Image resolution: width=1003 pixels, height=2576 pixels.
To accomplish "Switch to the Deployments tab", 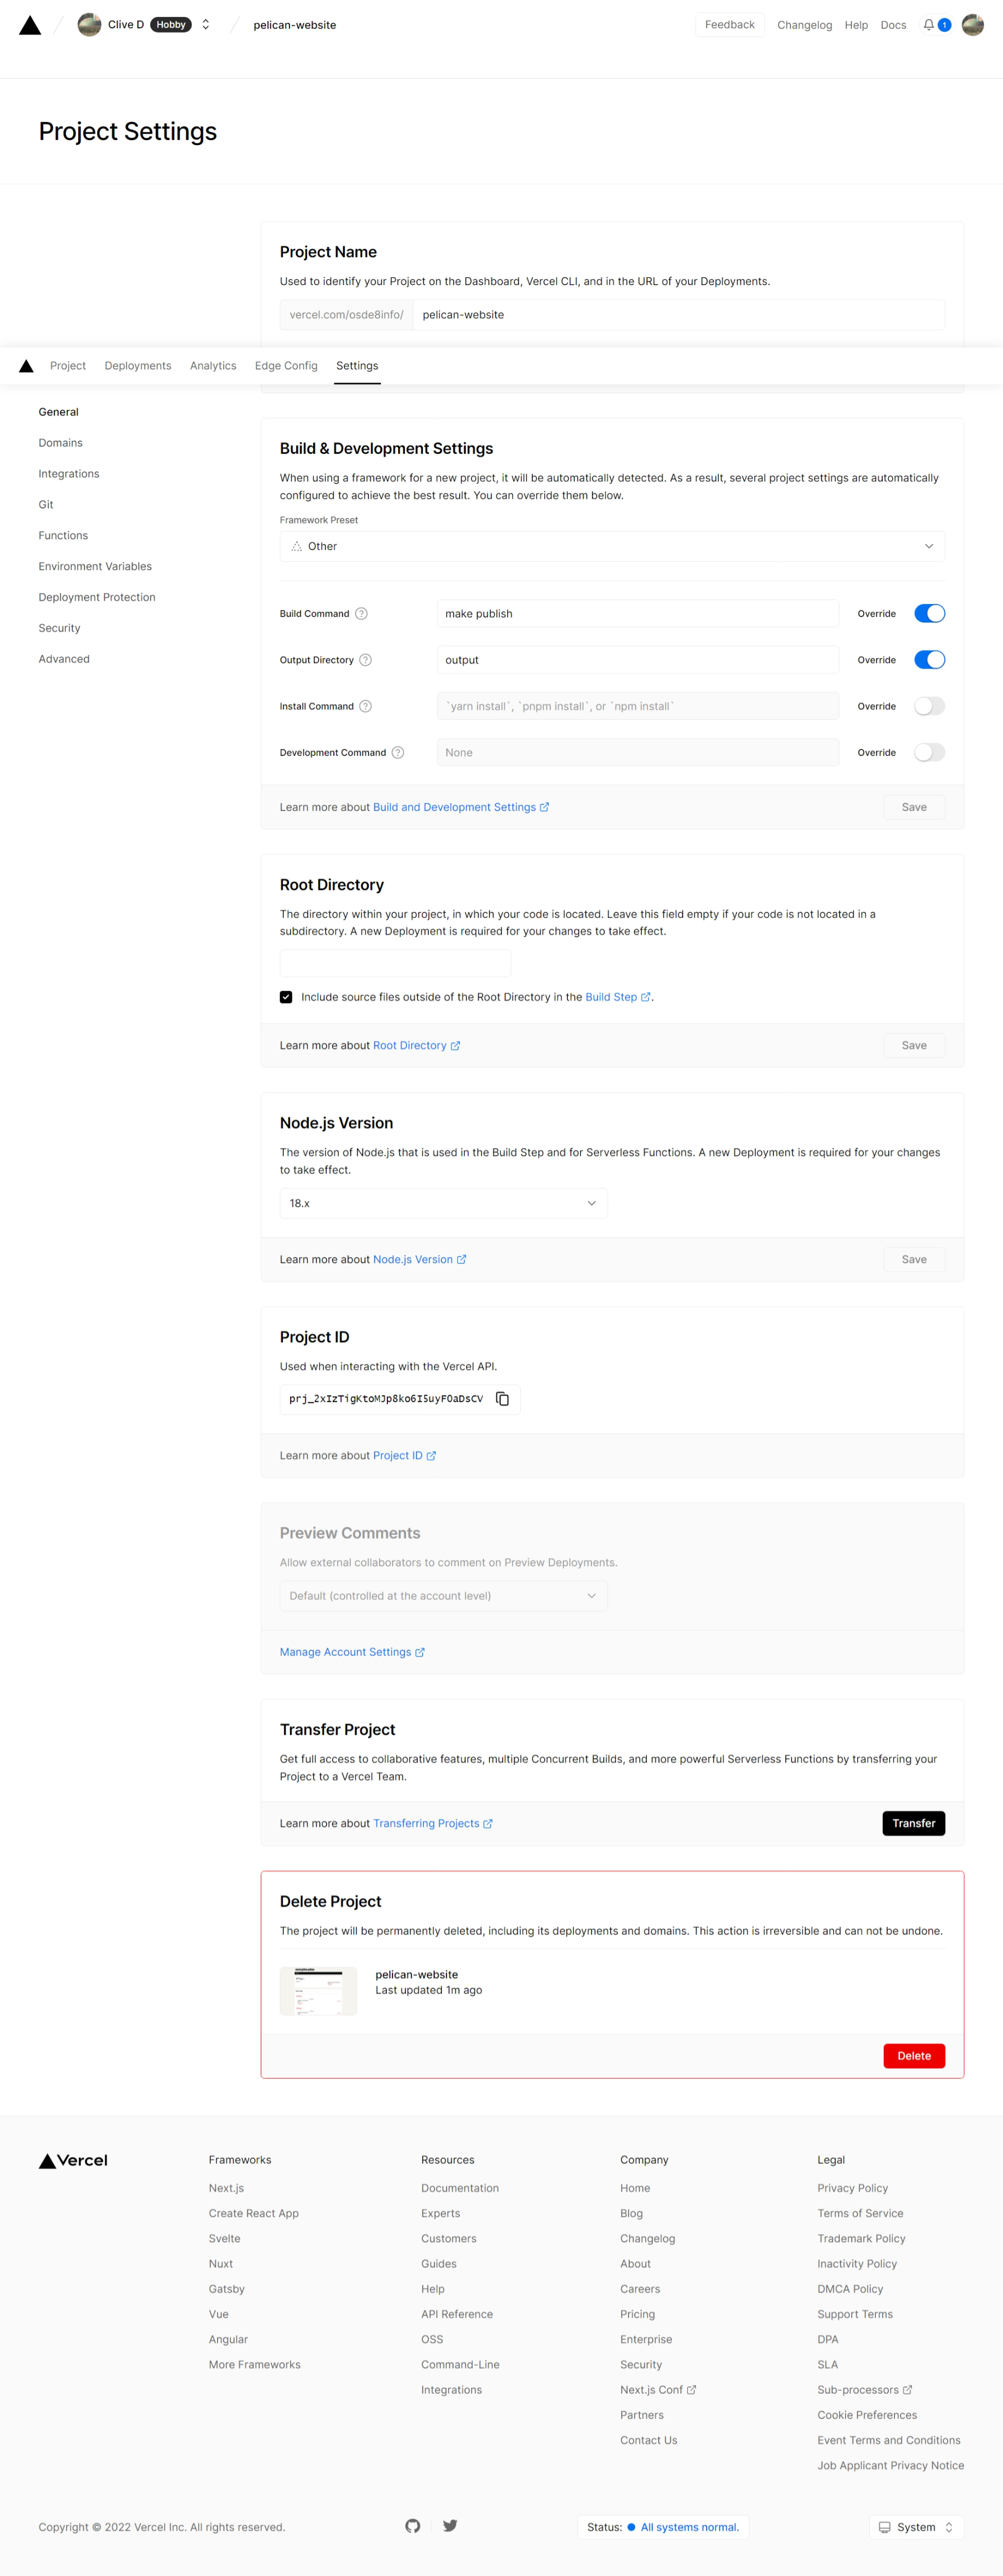I will [x=138, y=366].
